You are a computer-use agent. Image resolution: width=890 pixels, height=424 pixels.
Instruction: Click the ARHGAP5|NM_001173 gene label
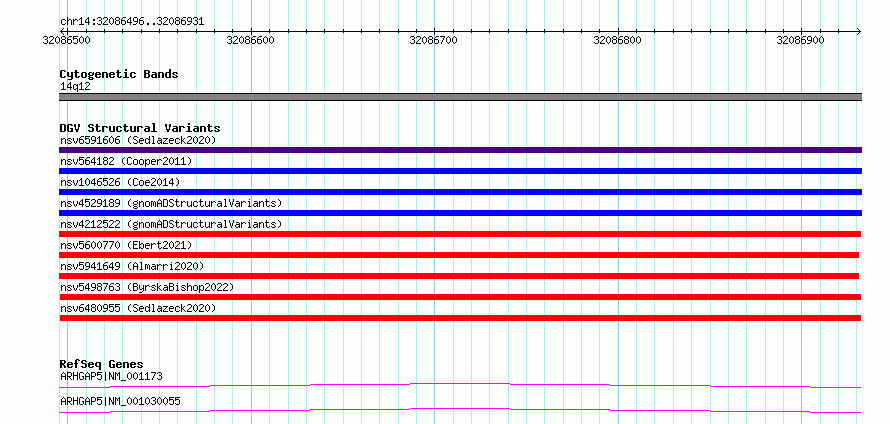click(112, 376)
